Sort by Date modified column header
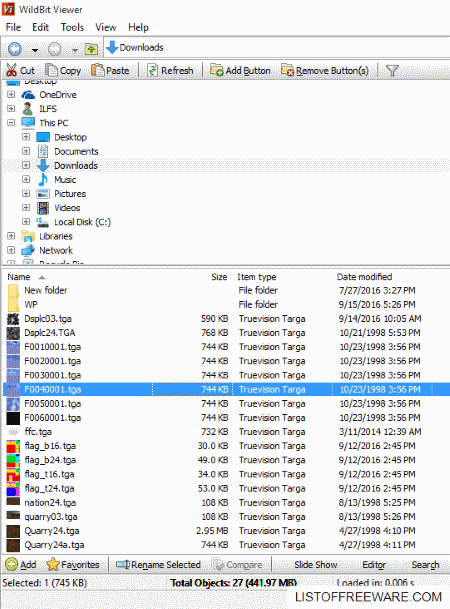This screenshot has width=450, height=609. click(x=364, y=277)
